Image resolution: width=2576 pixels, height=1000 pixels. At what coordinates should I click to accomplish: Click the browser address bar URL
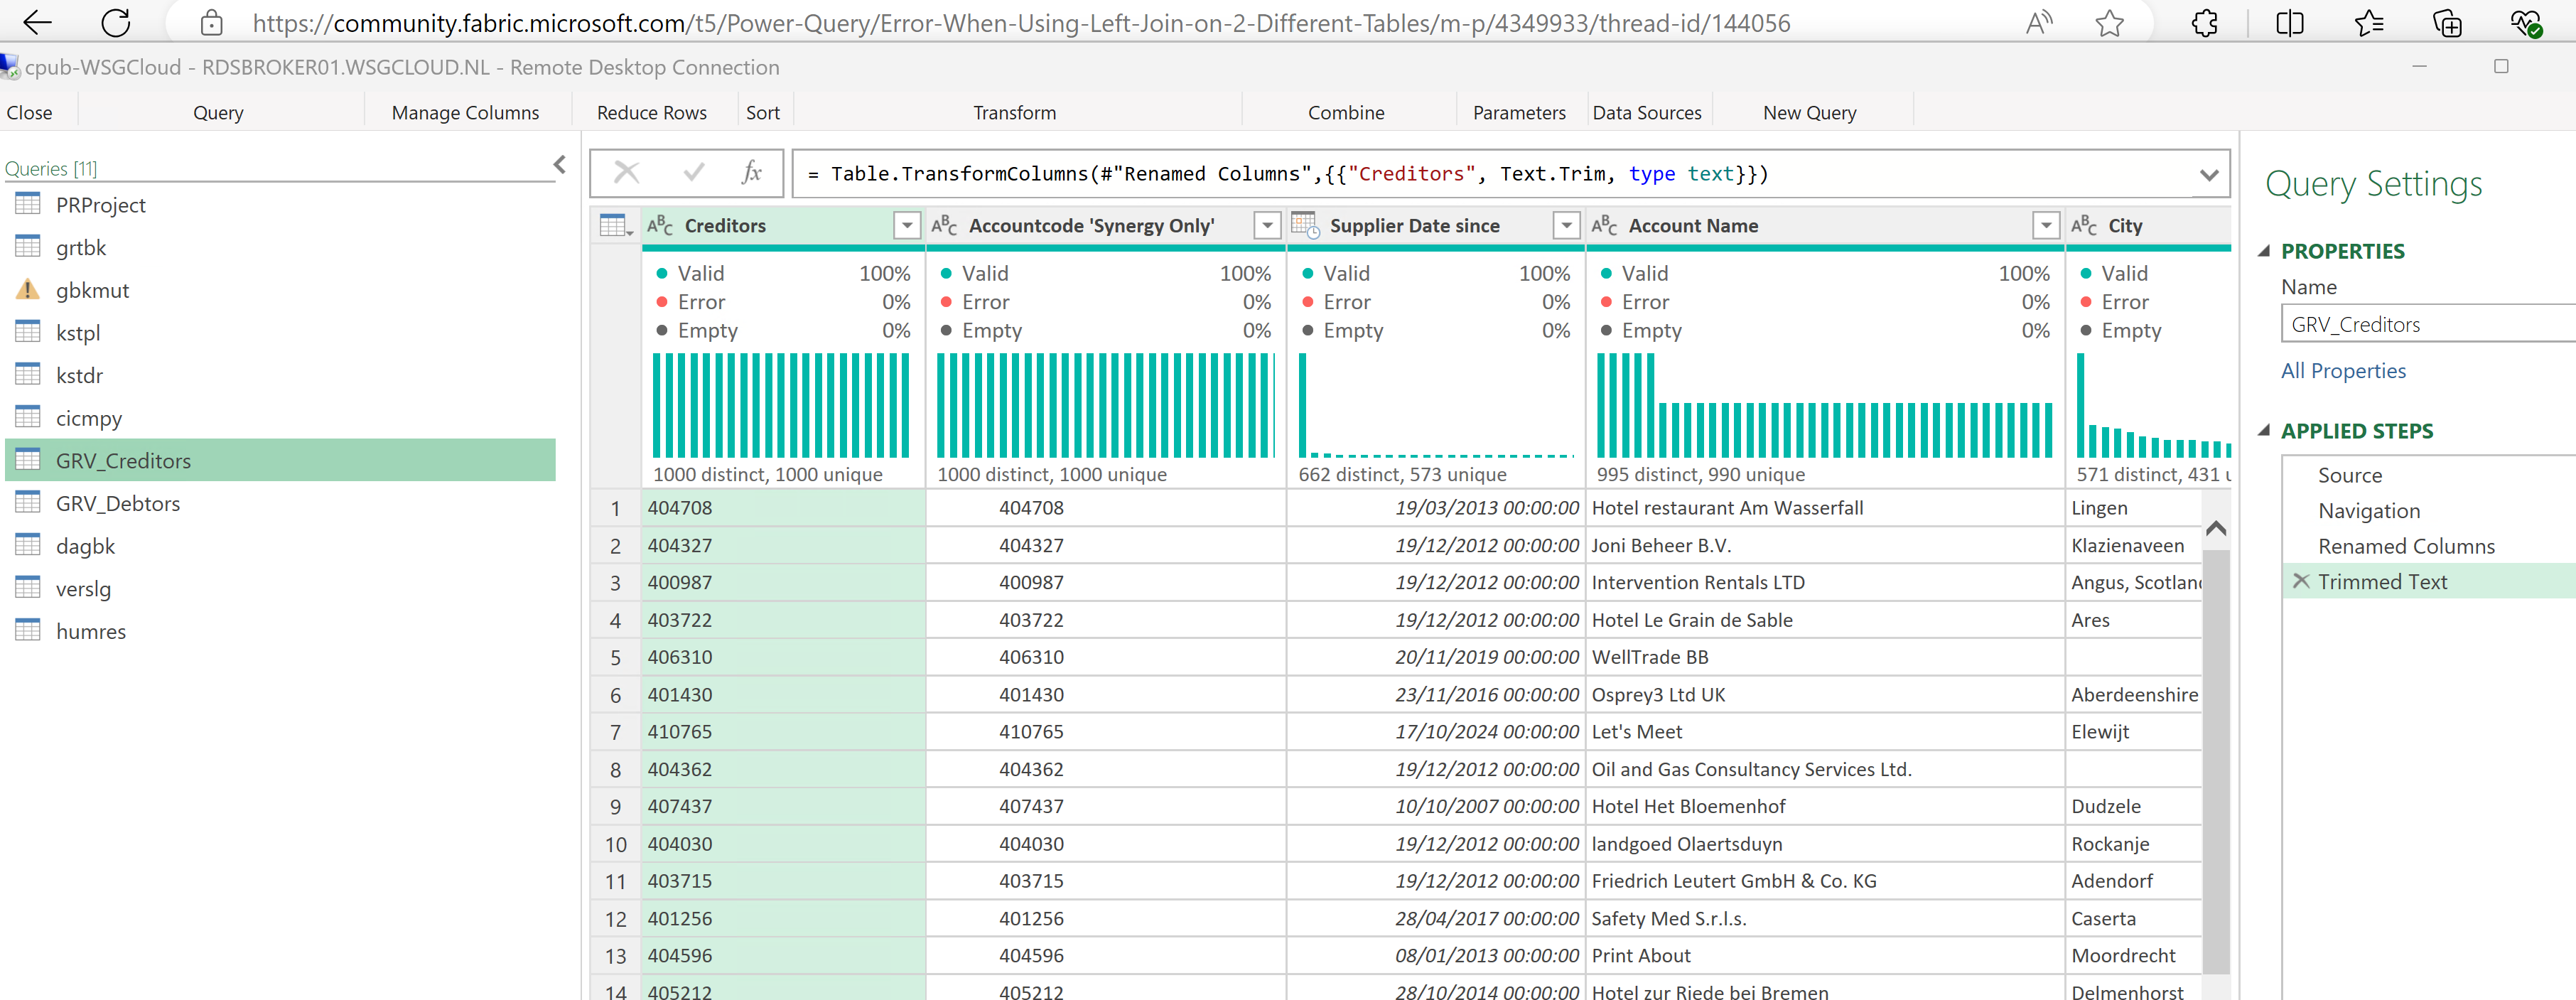pyautogui.click(x=1021, y=22)
